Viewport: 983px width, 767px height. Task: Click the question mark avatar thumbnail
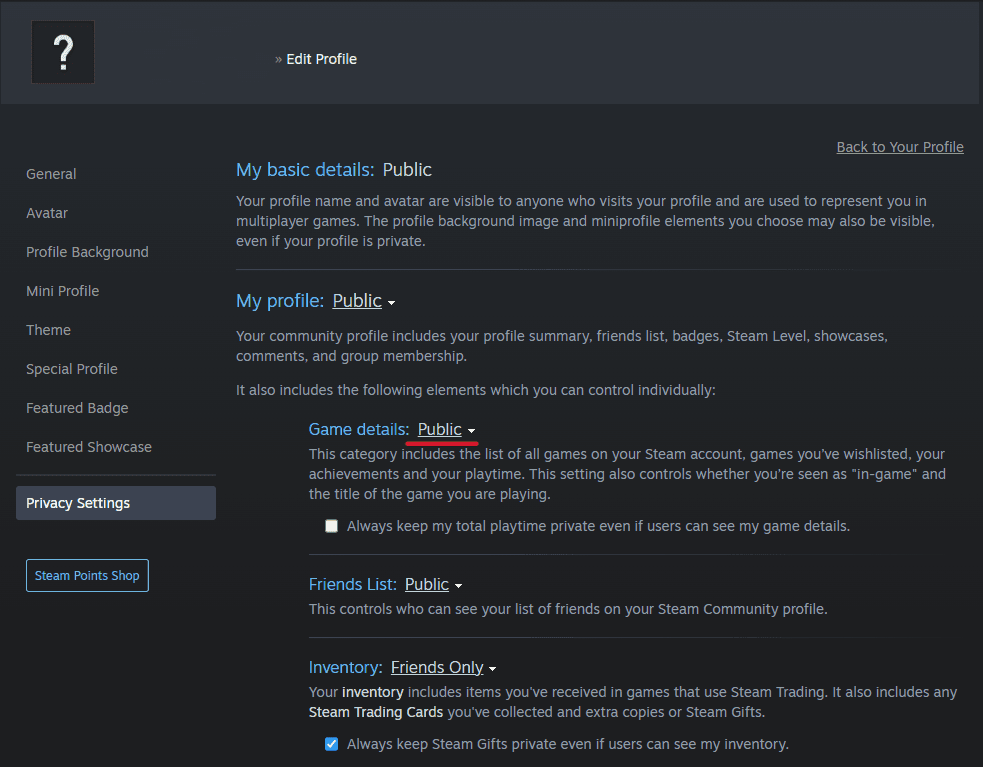(x=63, y=52)
